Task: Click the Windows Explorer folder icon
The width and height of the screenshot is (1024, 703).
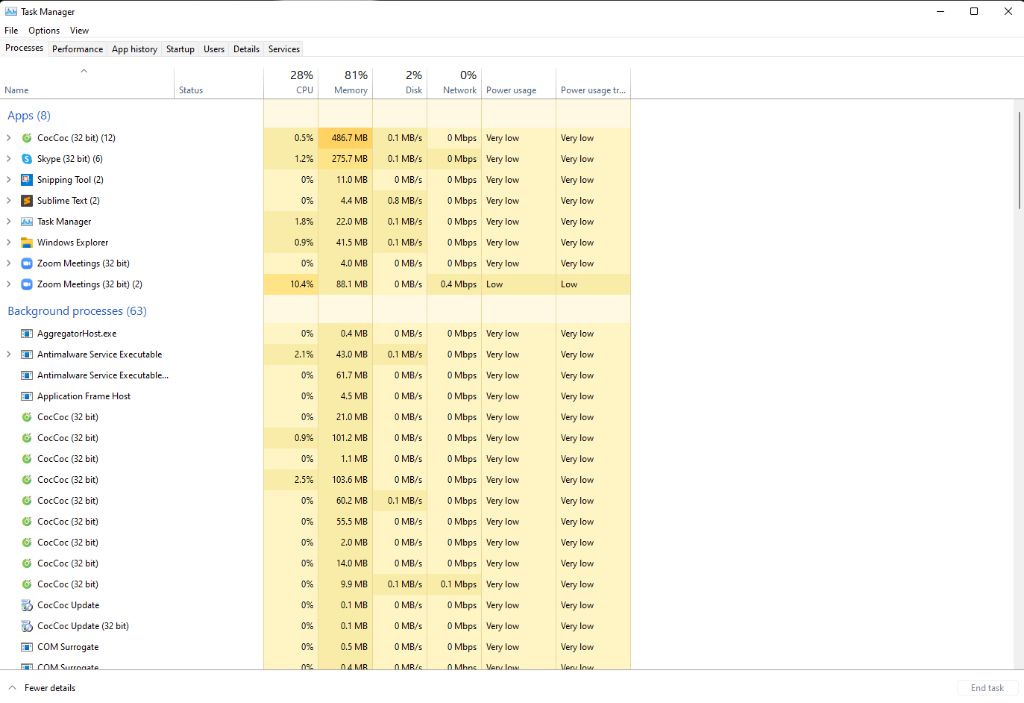Action: coord(27,242)
